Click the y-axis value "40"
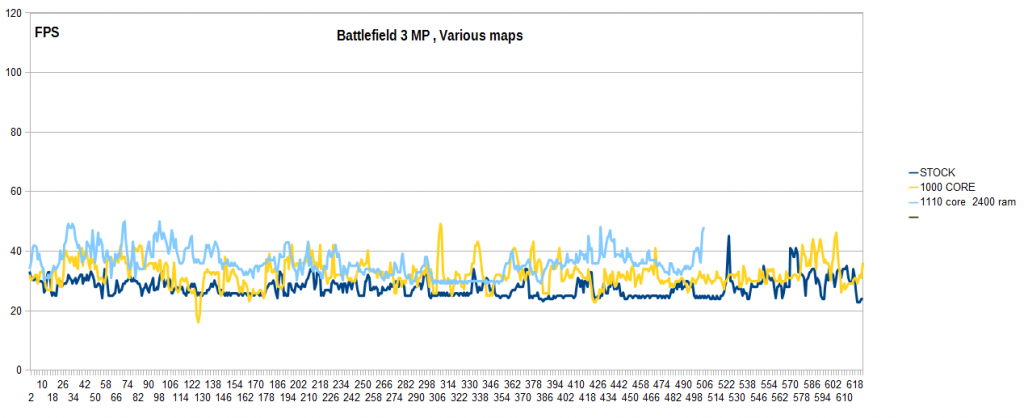Viewport: 1024px width, 418px height. click(x=14, y=251)
